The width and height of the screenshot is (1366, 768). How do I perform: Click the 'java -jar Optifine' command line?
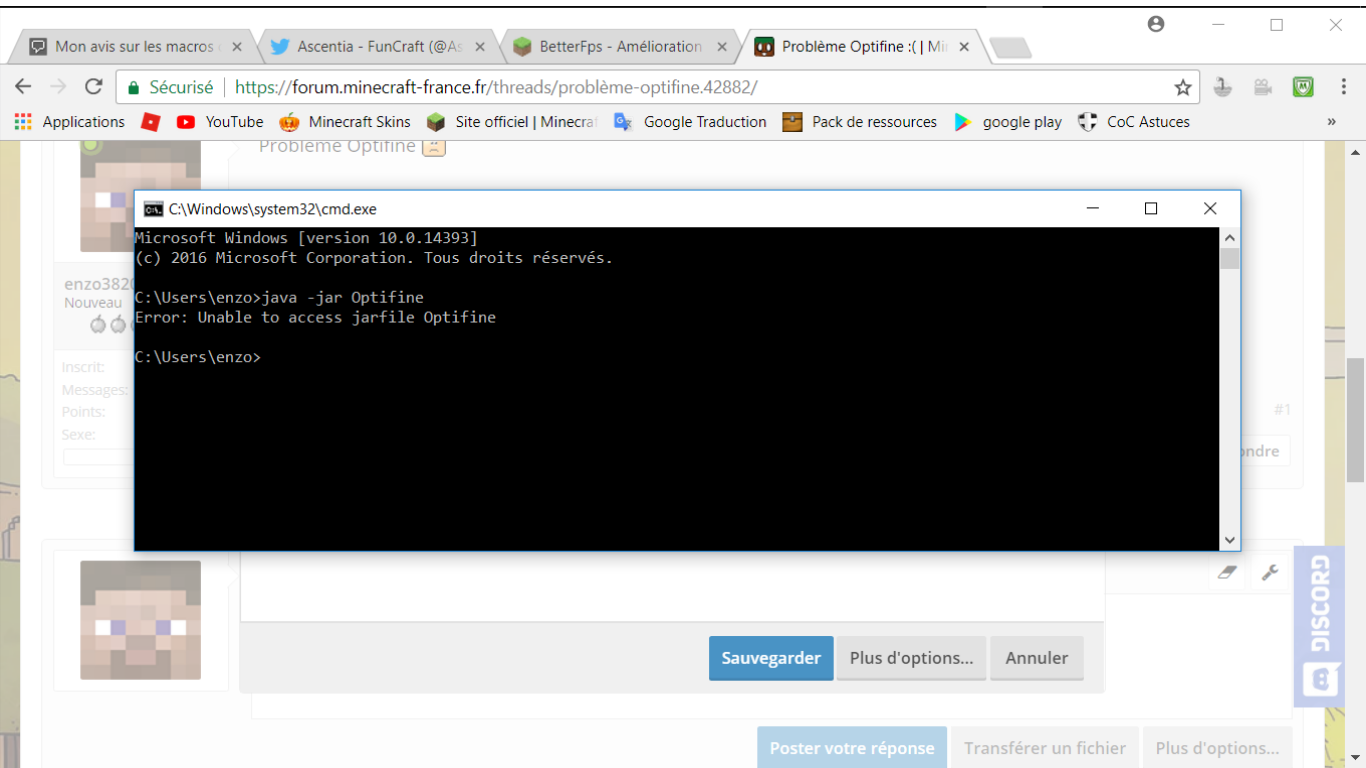click(x=279, y=297)
